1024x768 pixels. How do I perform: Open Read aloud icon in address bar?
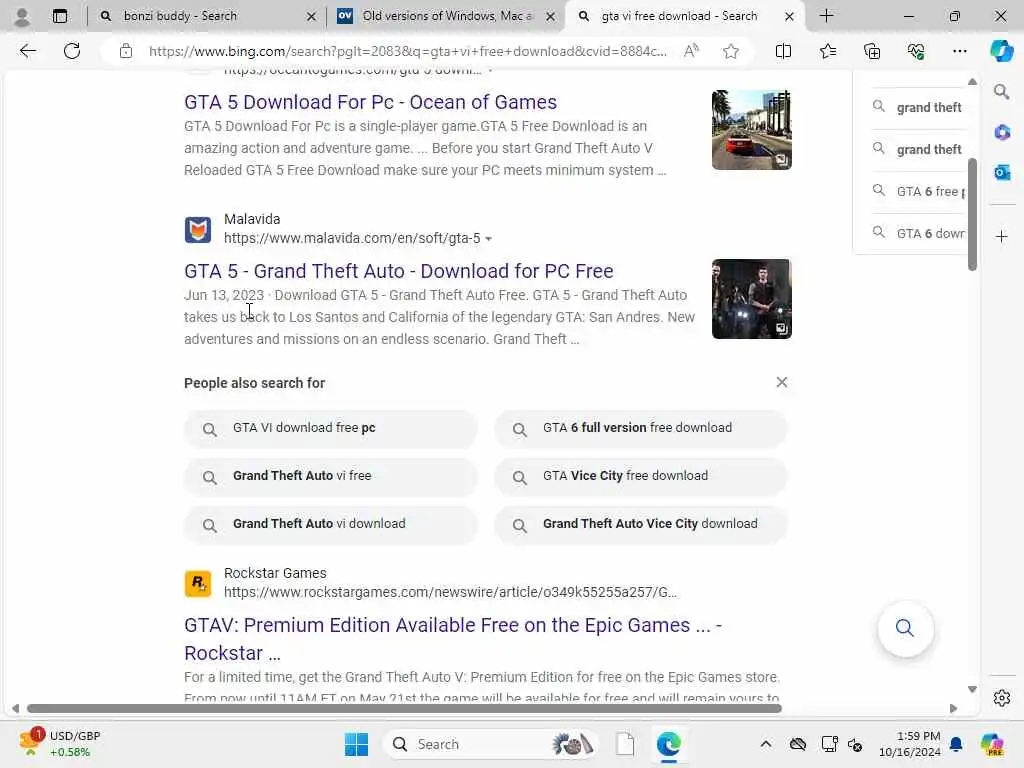click(x=691, y=51)
